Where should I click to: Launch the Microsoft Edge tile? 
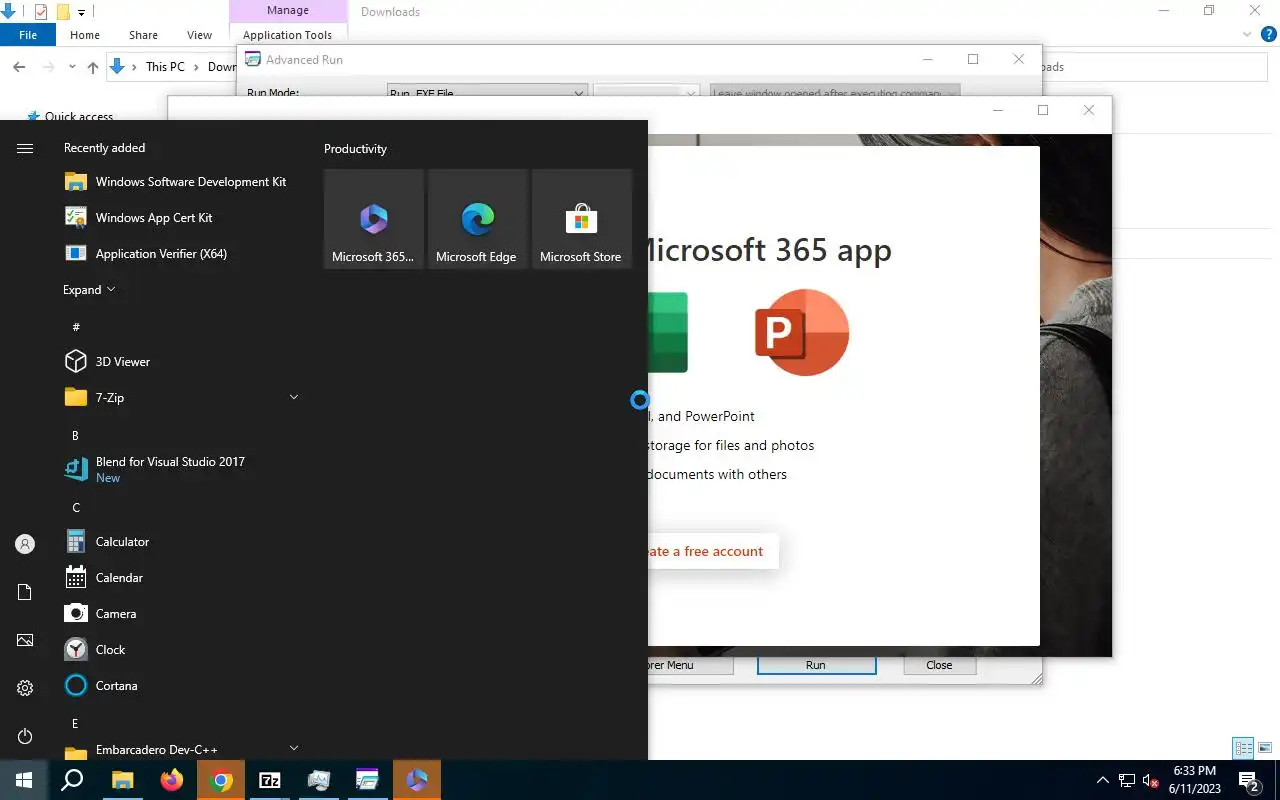click(477, 219)
